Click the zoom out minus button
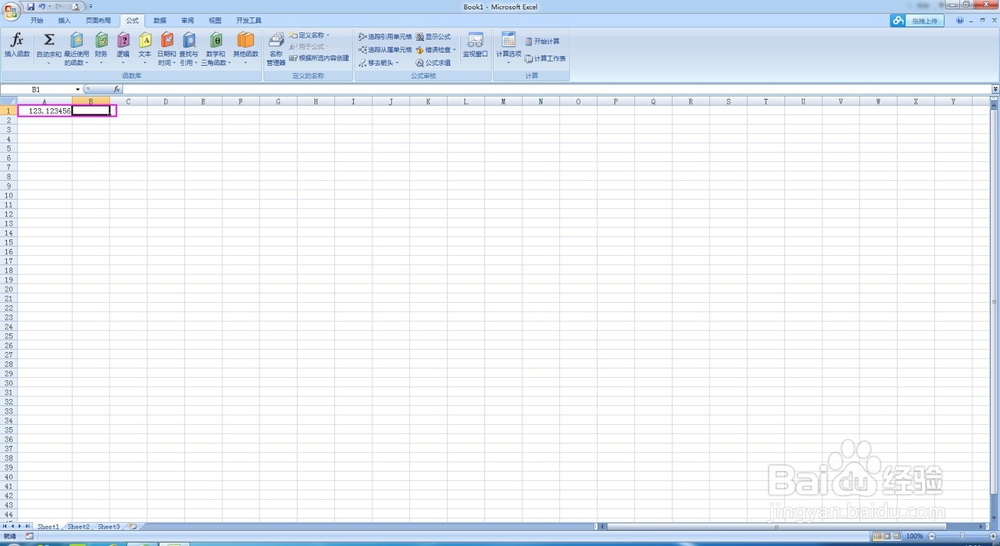Image resolution: width=1000 pixels, height=546 pixels. click(x=932, y=536)
